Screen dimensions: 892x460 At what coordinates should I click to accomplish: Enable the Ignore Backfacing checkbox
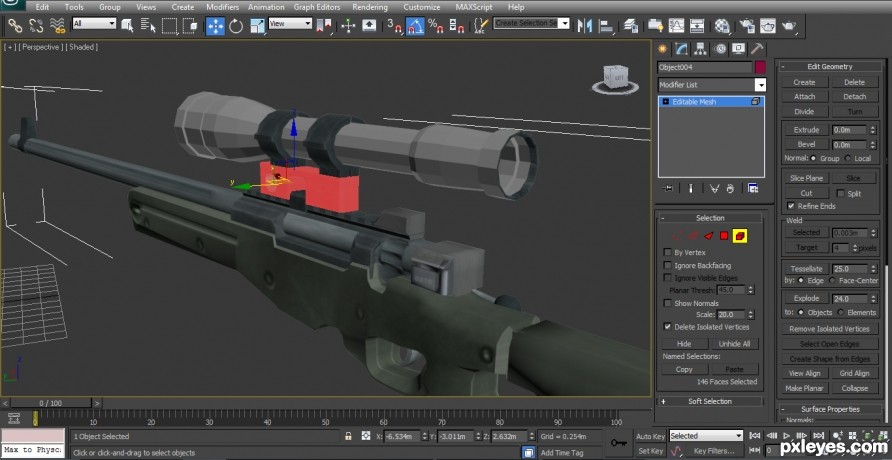(x=667, y=265)
